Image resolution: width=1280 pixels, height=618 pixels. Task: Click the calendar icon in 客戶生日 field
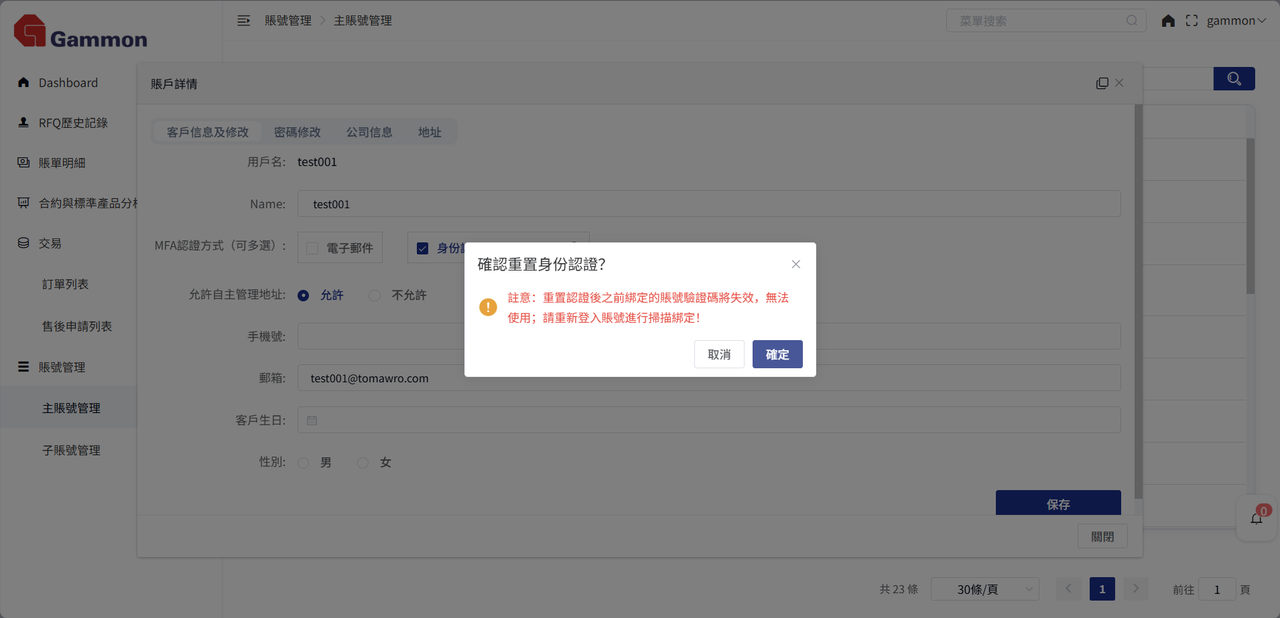(312, 421)
